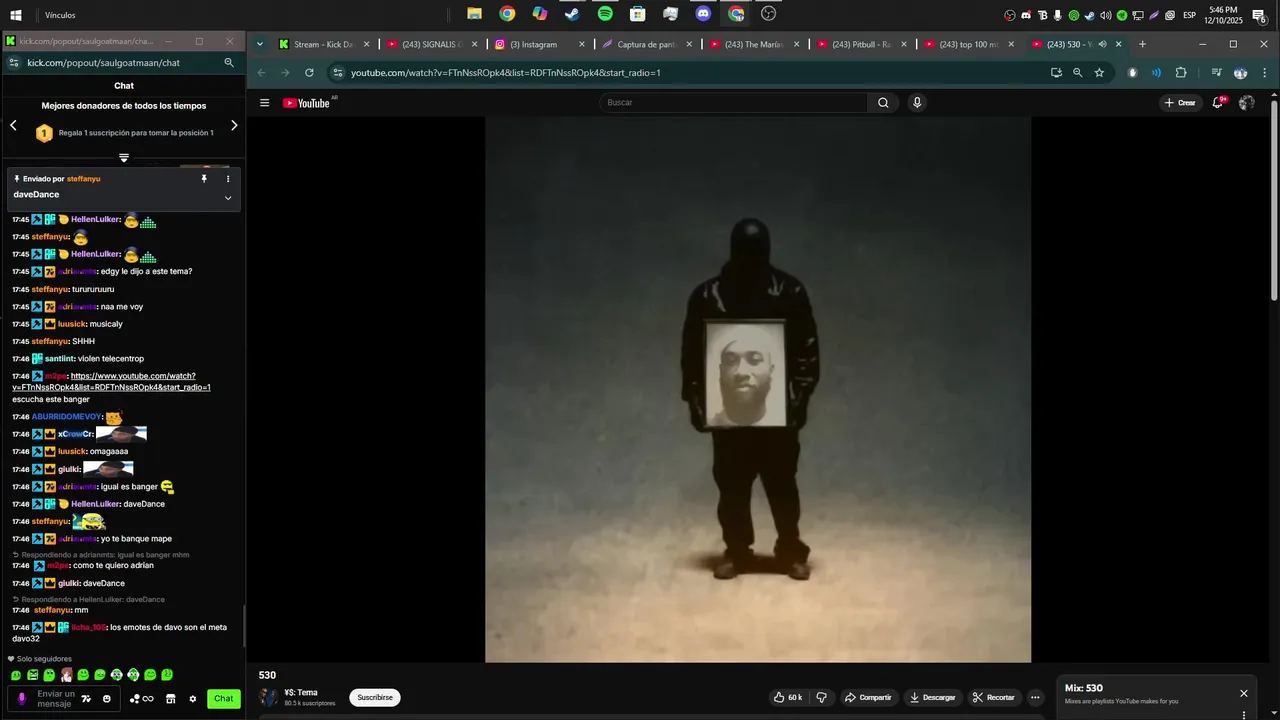1280x720 pixels.
Task: Switch to the Captura de pantalla tab
Action: pos(646,44)
